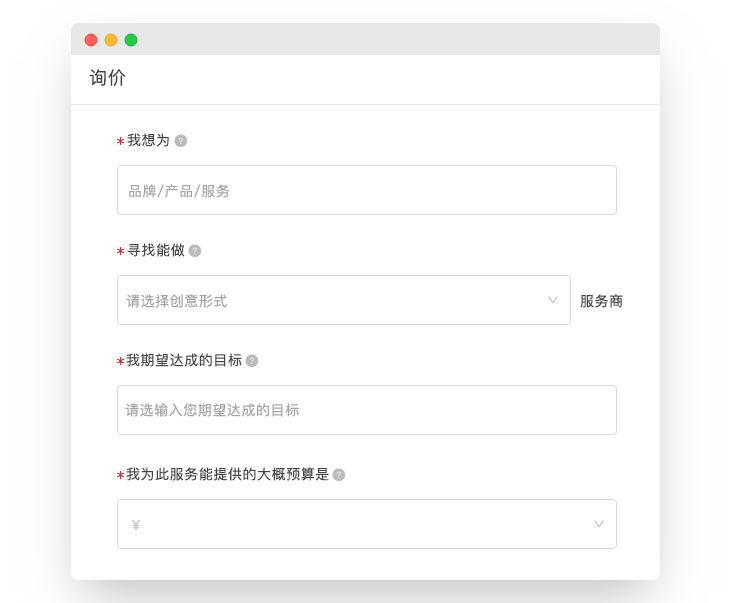Image resolution: width=731 pixels, height=603 pixels.
Task: Focus the 品牌/产品/服务 input field
Action: (x=366, y=190)
